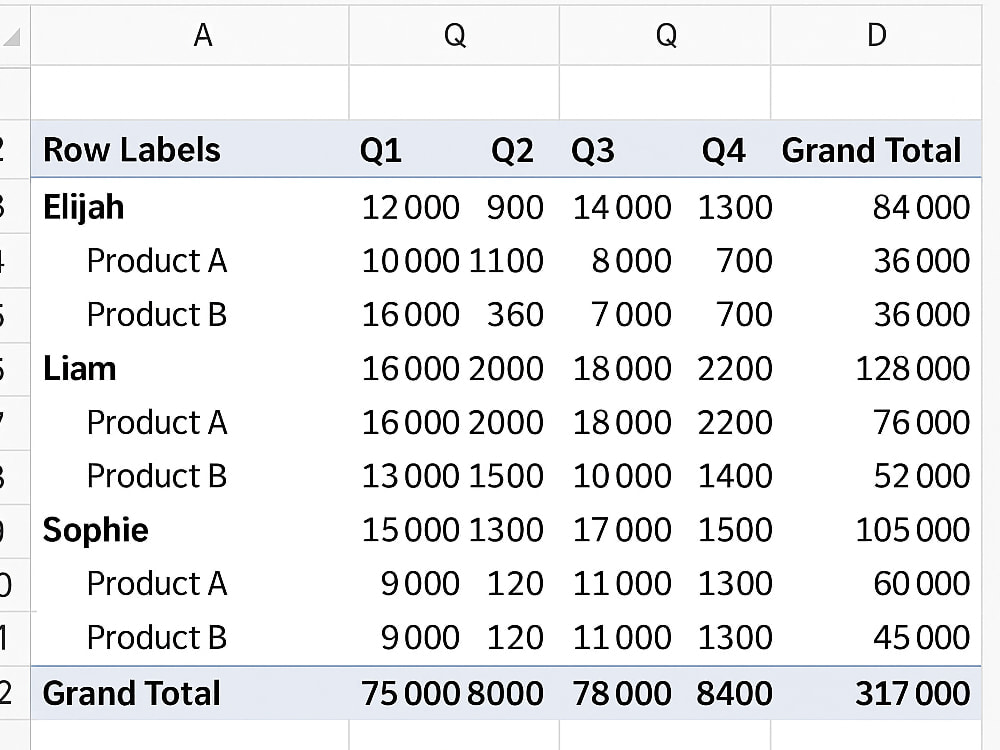
Task: Click Elijah's 84 000 total cell
Action: (x=922, y=207)
